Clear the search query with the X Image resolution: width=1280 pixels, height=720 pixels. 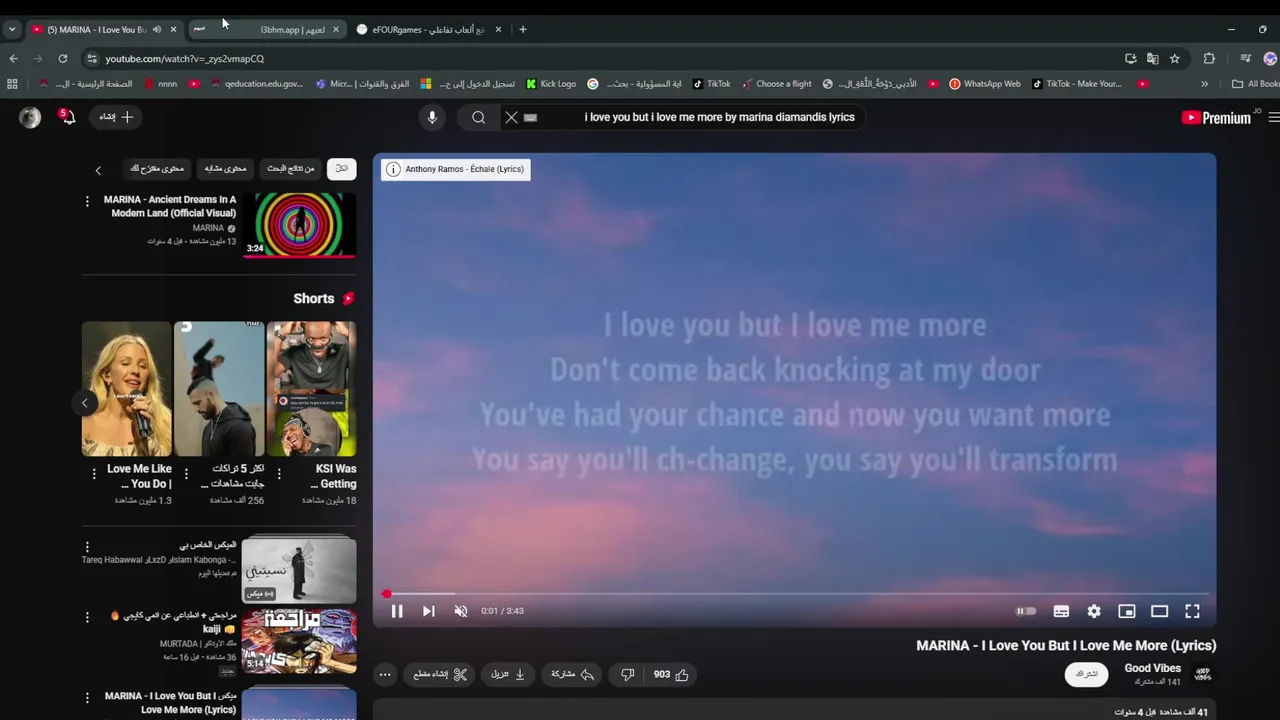pos(511,117)
